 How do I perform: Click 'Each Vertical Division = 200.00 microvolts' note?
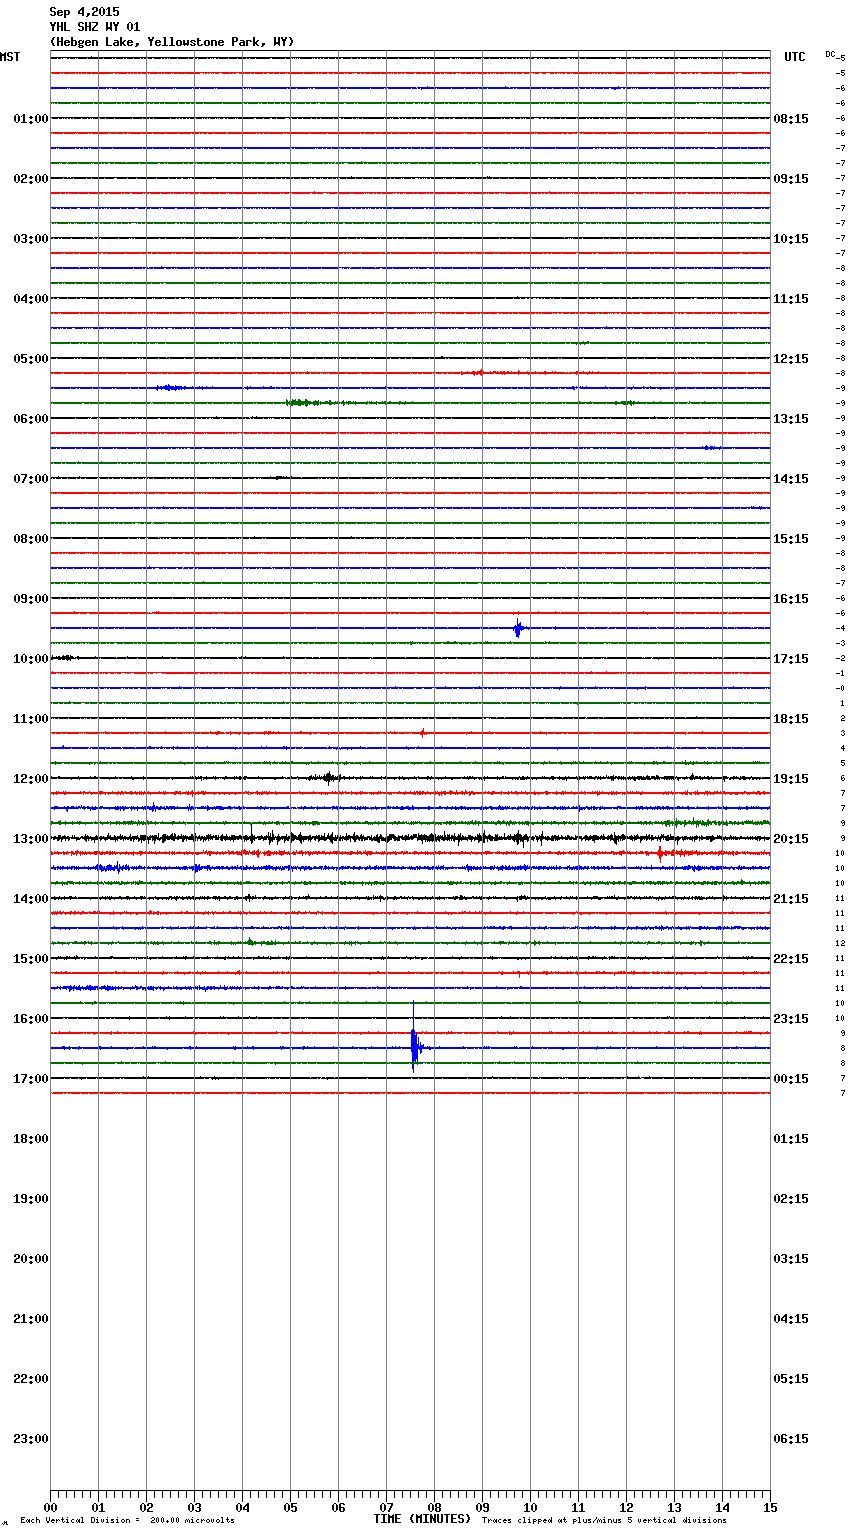127,1520
